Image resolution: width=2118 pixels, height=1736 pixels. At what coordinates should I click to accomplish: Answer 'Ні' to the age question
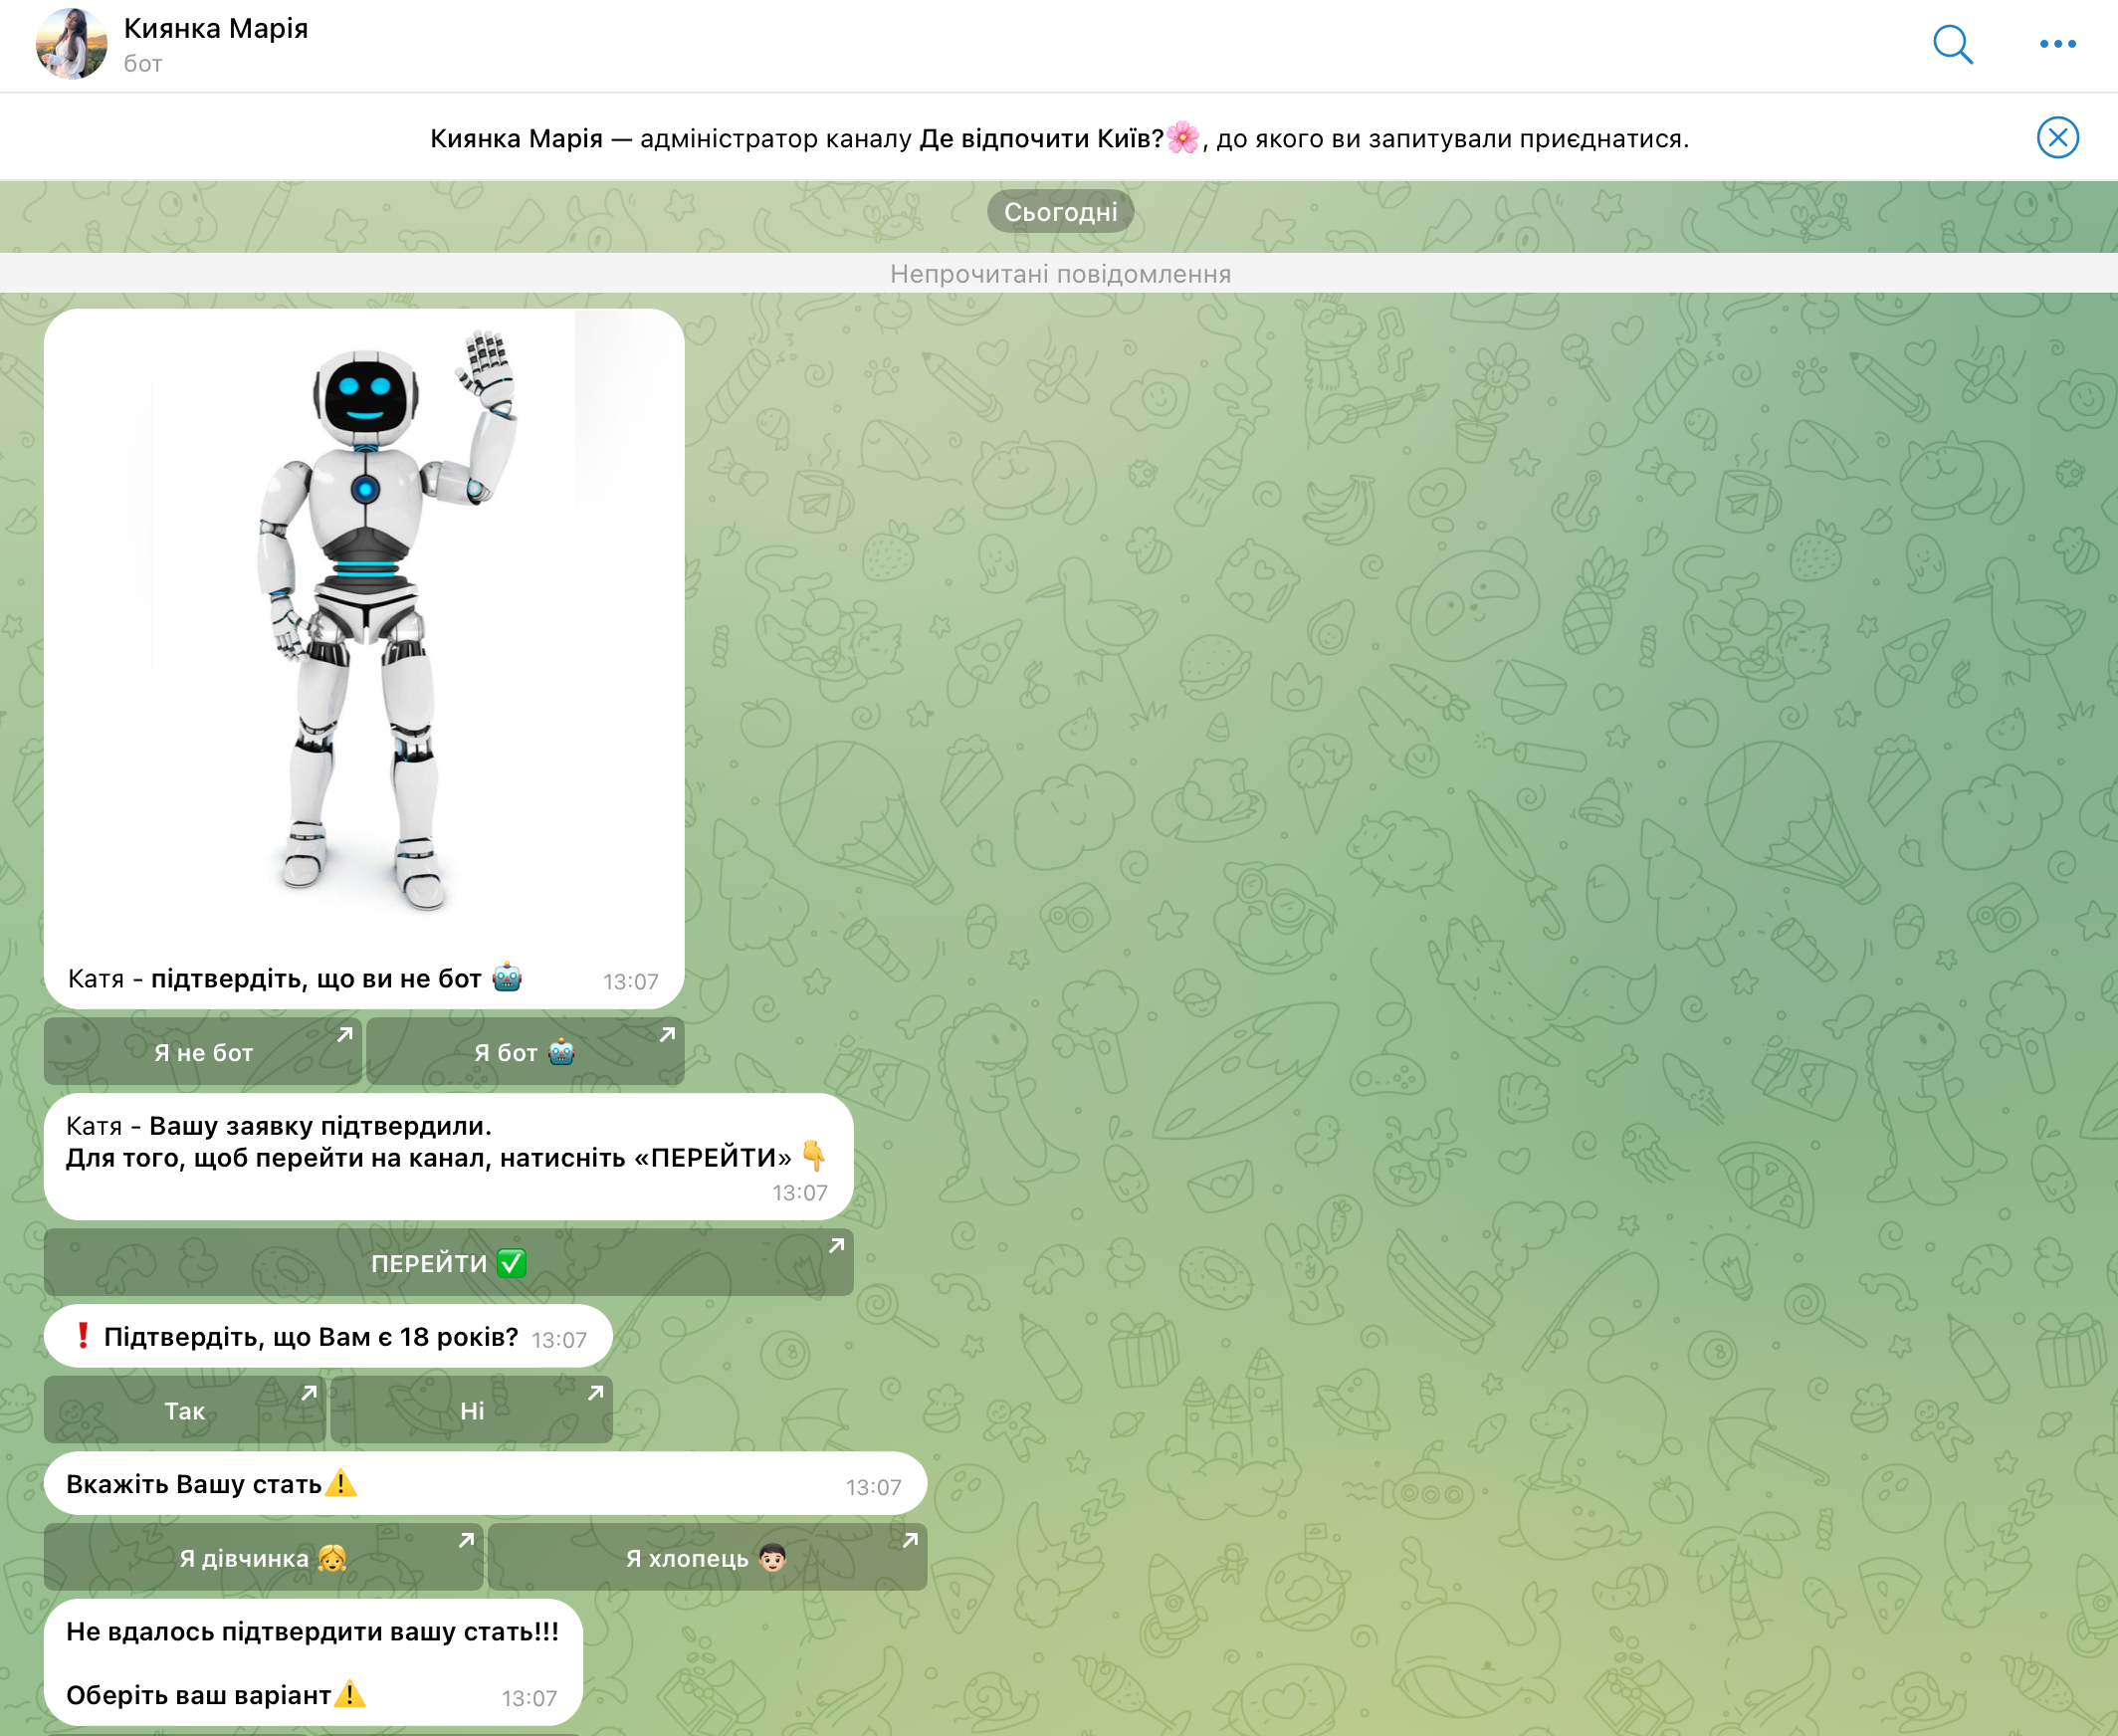471,1410
